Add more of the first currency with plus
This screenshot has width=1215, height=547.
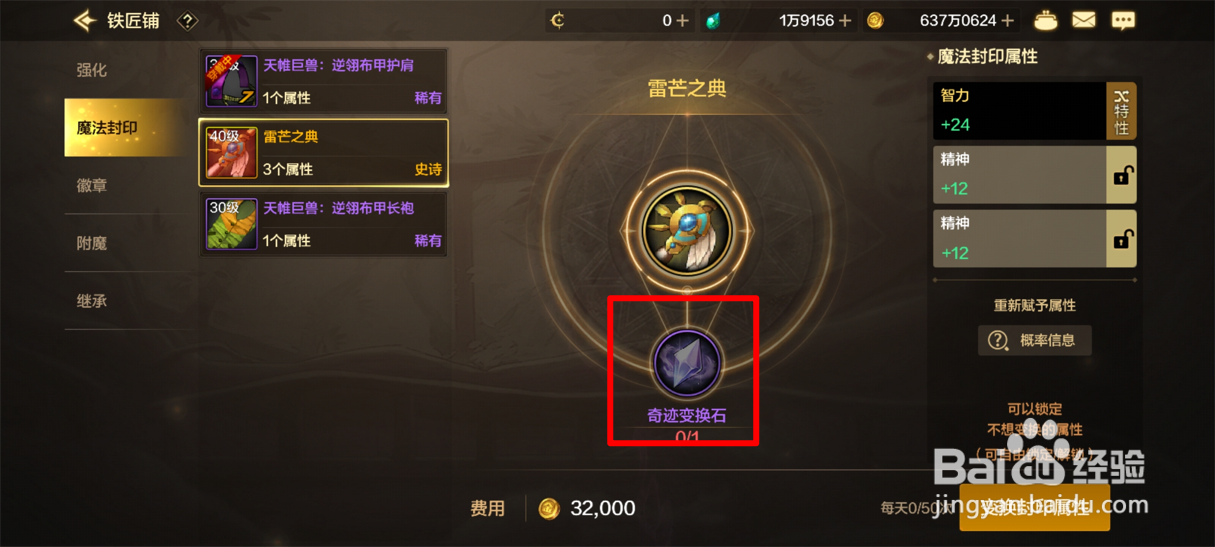(x=682, y=20)
